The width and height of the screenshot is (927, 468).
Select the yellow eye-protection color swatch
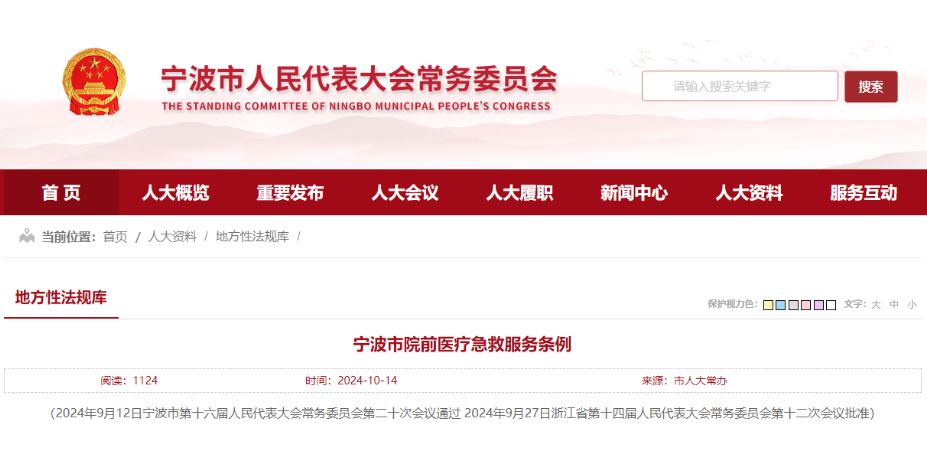point(768,305)
